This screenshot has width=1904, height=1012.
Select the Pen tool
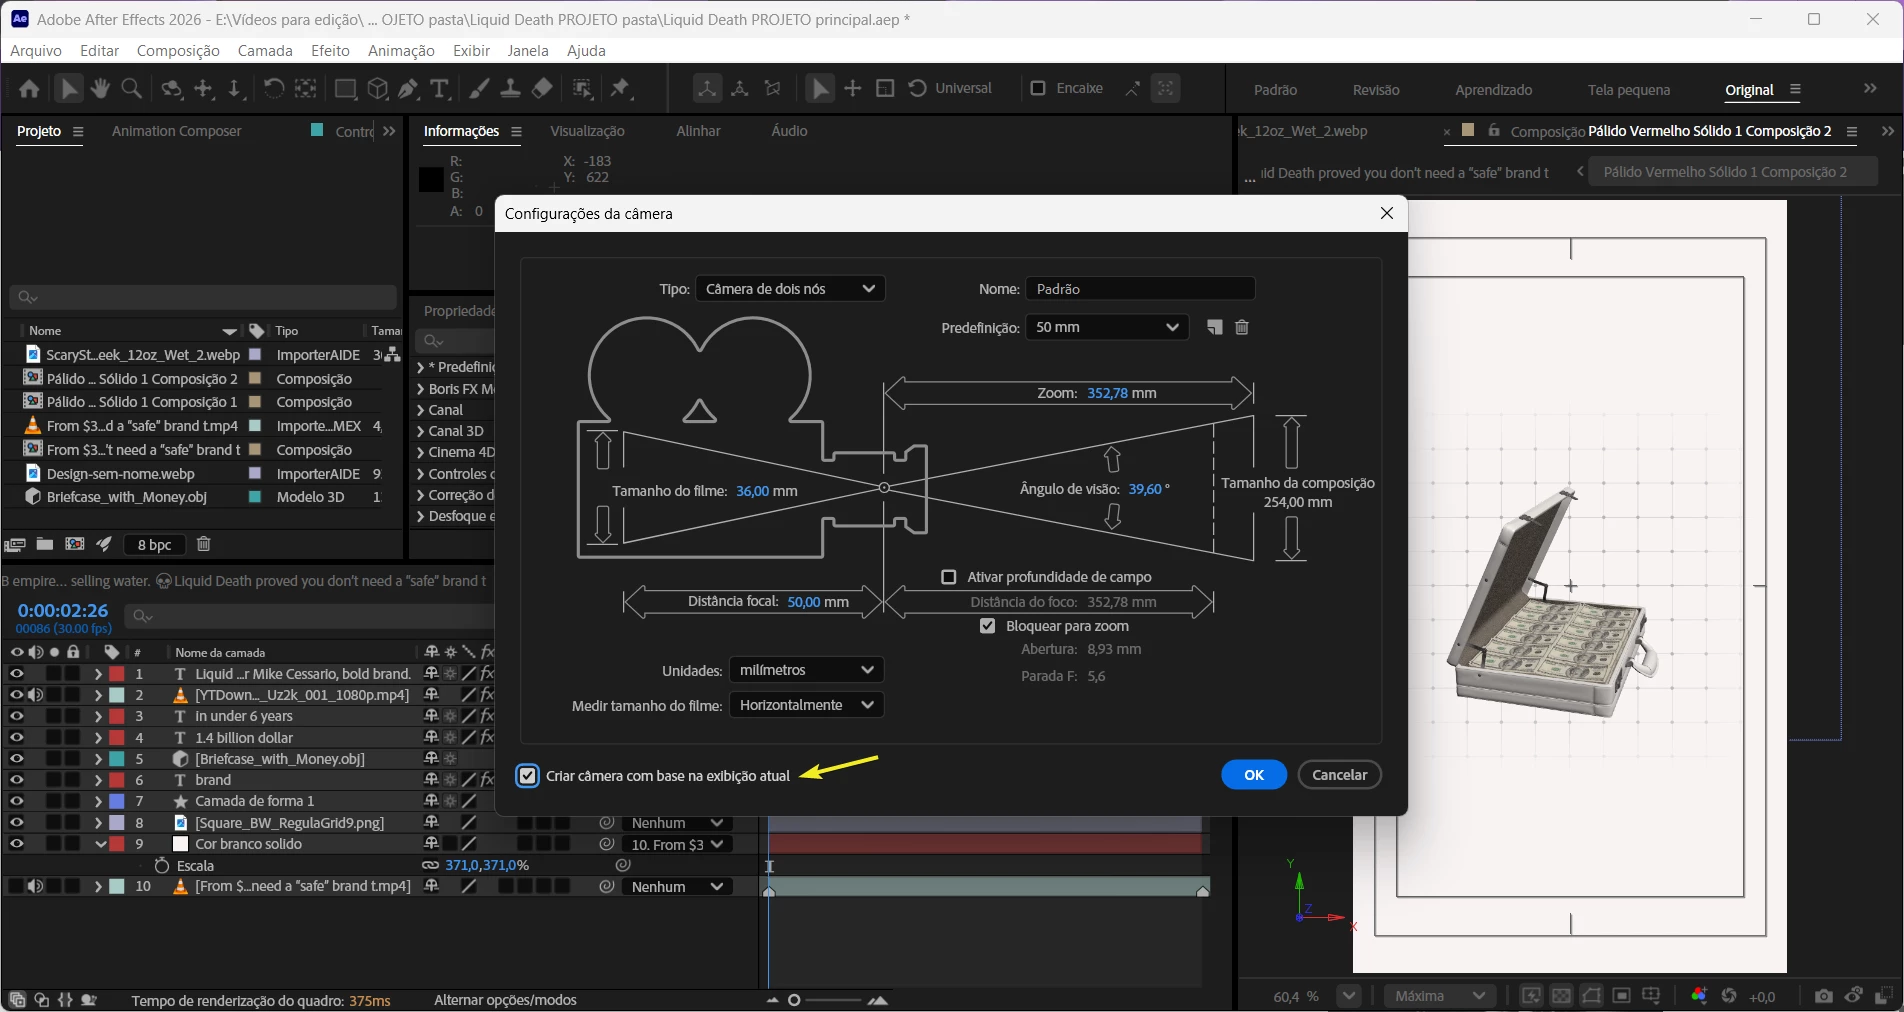coord(408,89)
